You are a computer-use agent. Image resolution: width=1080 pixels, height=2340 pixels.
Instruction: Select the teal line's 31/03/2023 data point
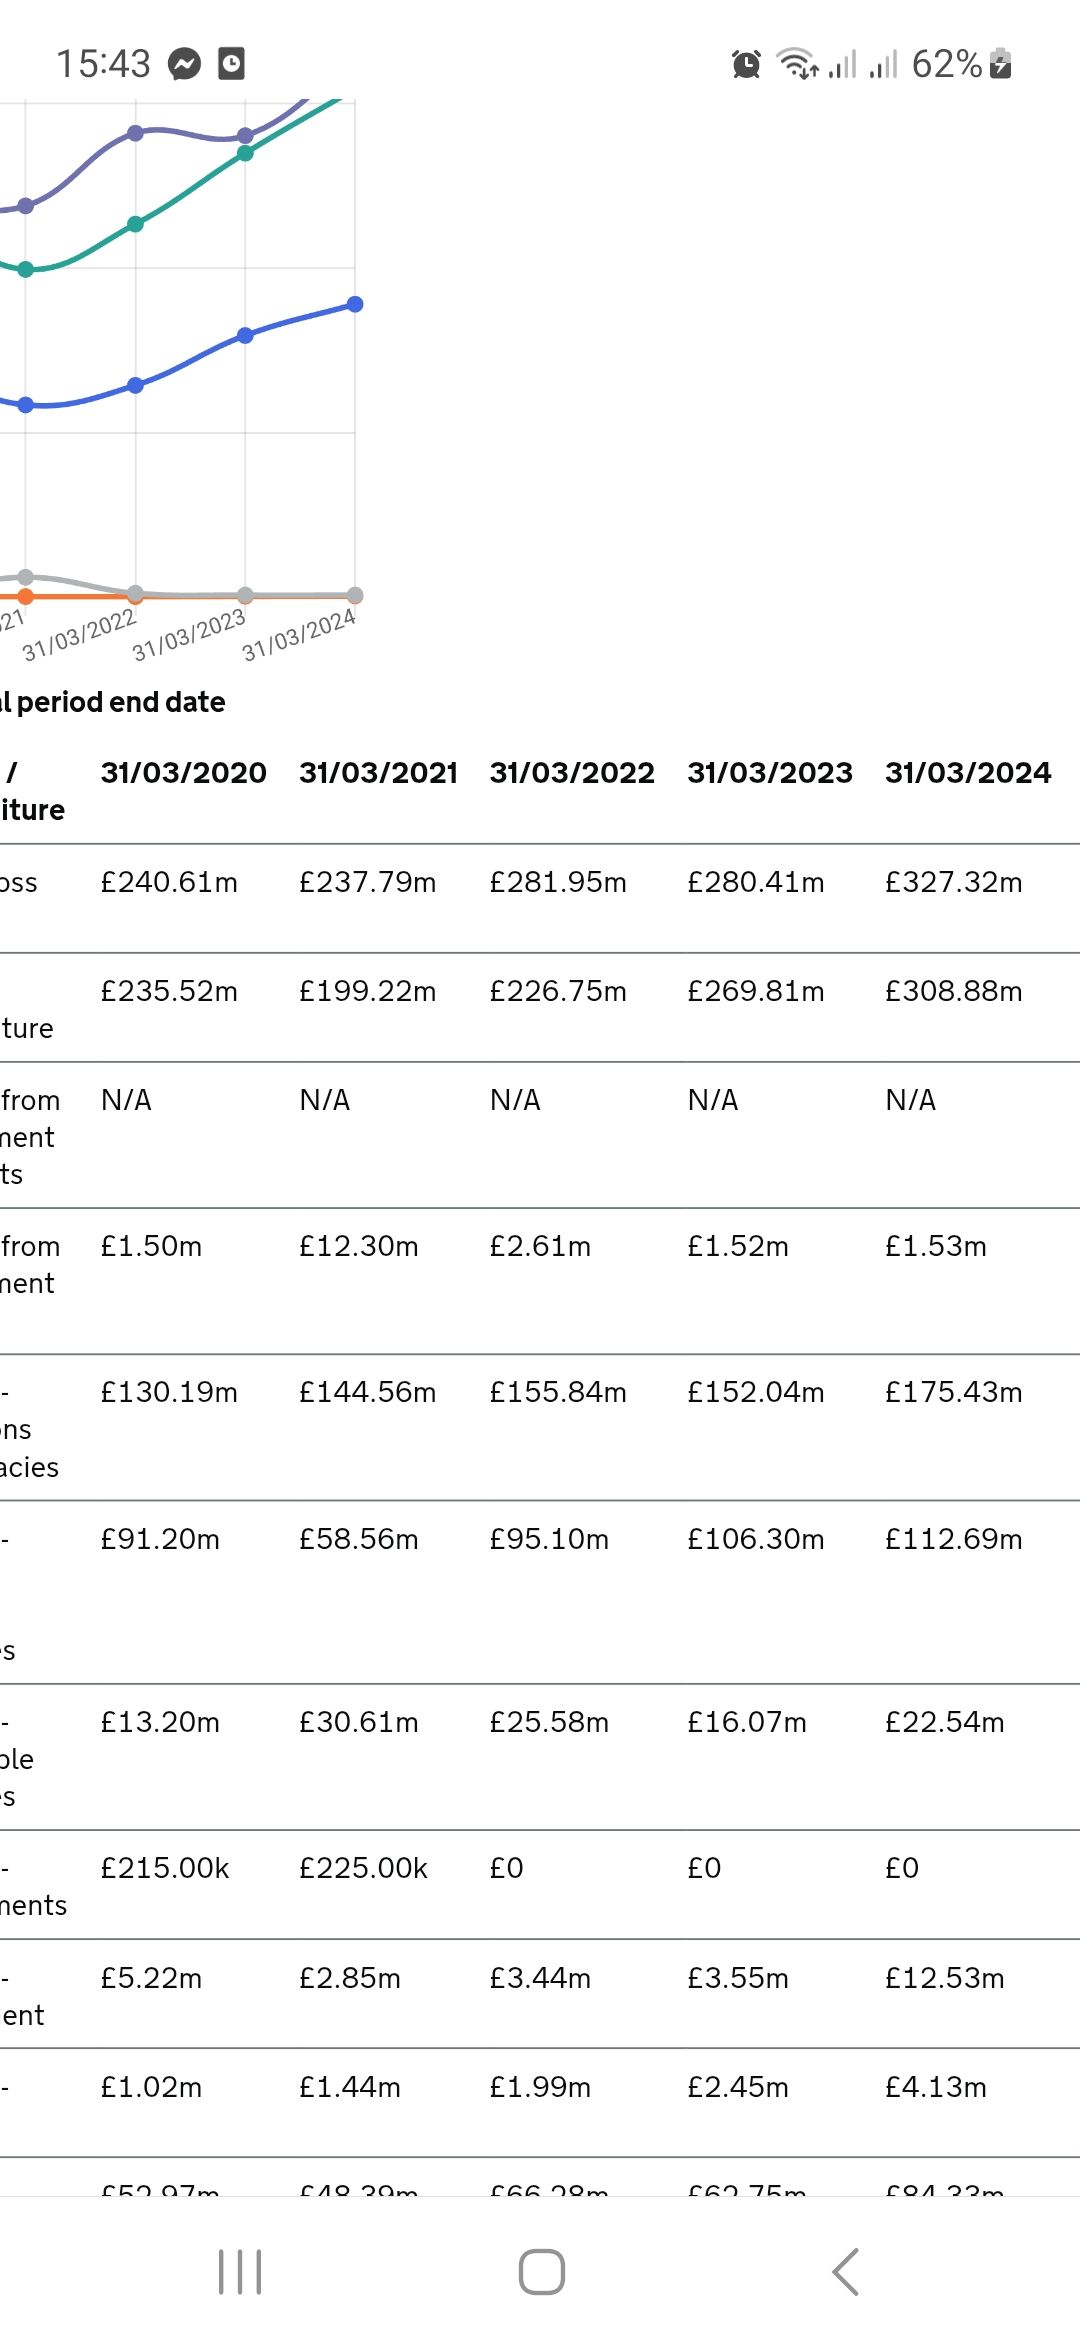coord(245,153)
